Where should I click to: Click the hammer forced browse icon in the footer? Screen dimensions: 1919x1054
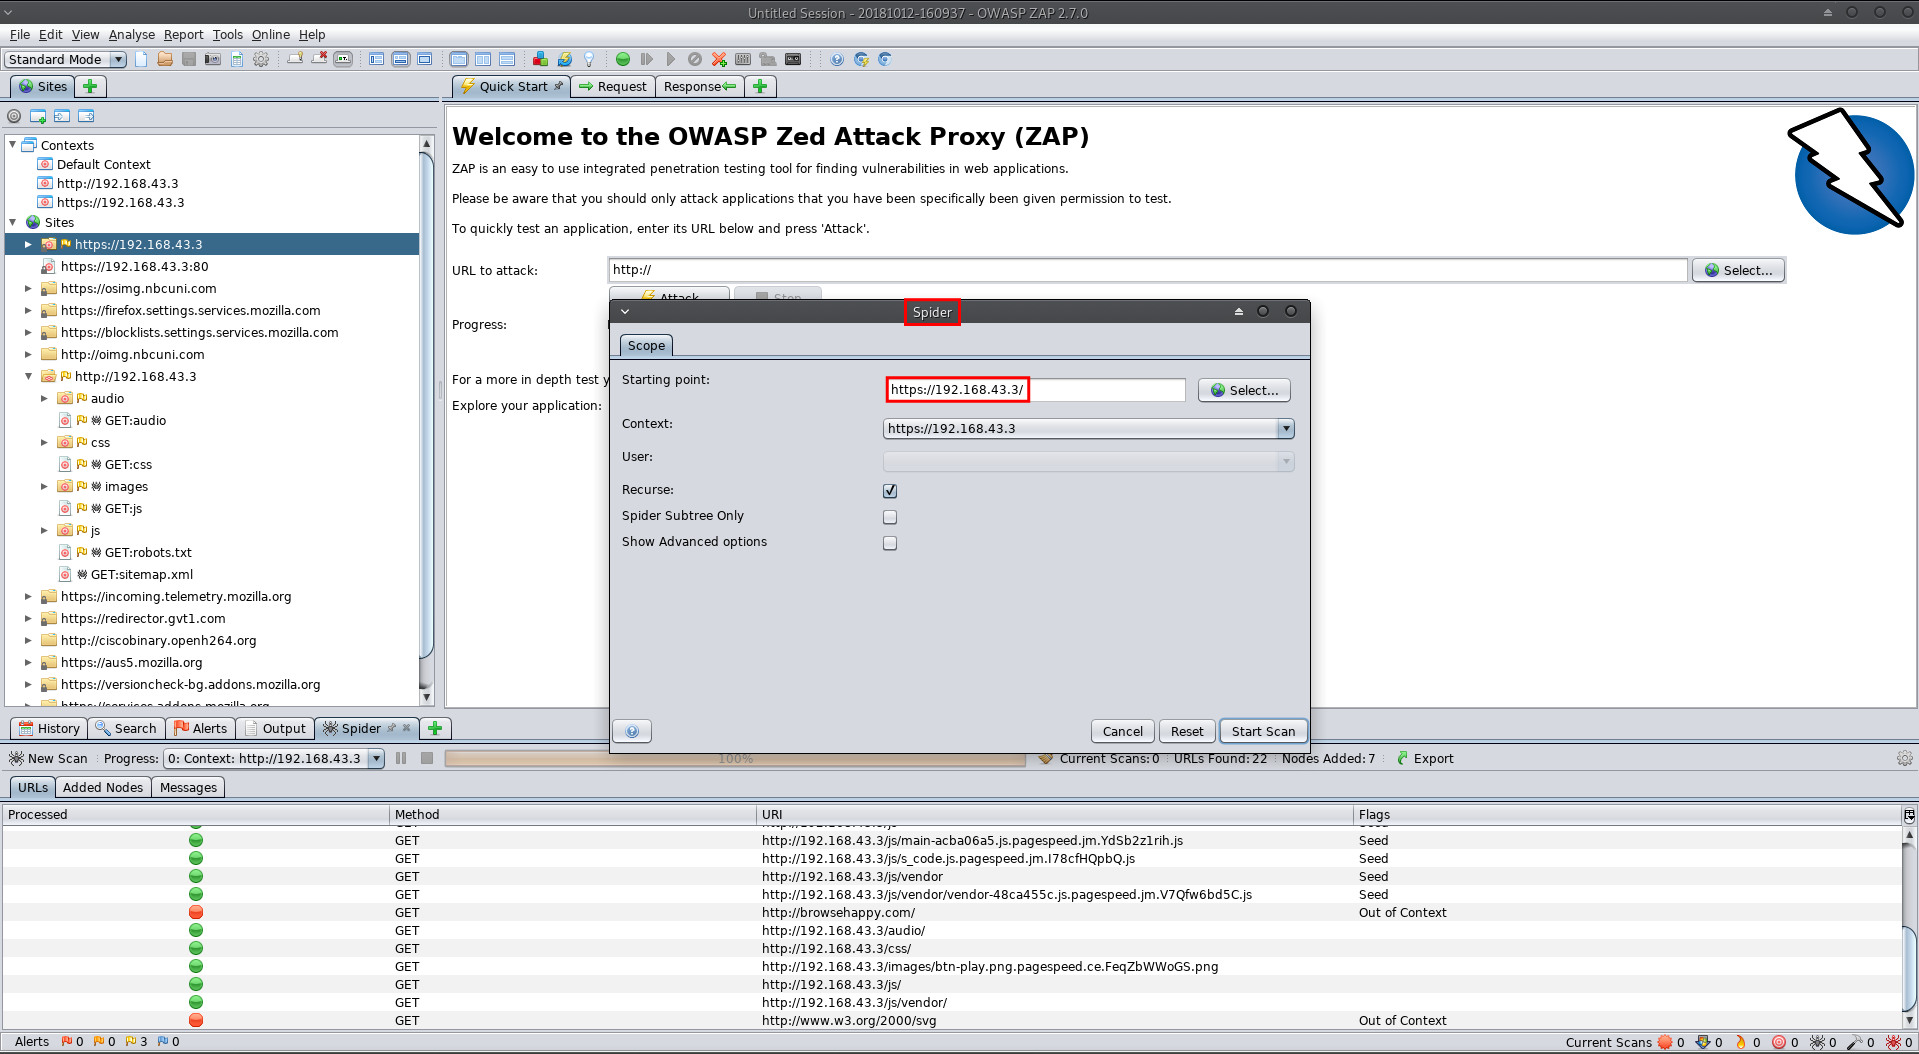(1855, 1042)
